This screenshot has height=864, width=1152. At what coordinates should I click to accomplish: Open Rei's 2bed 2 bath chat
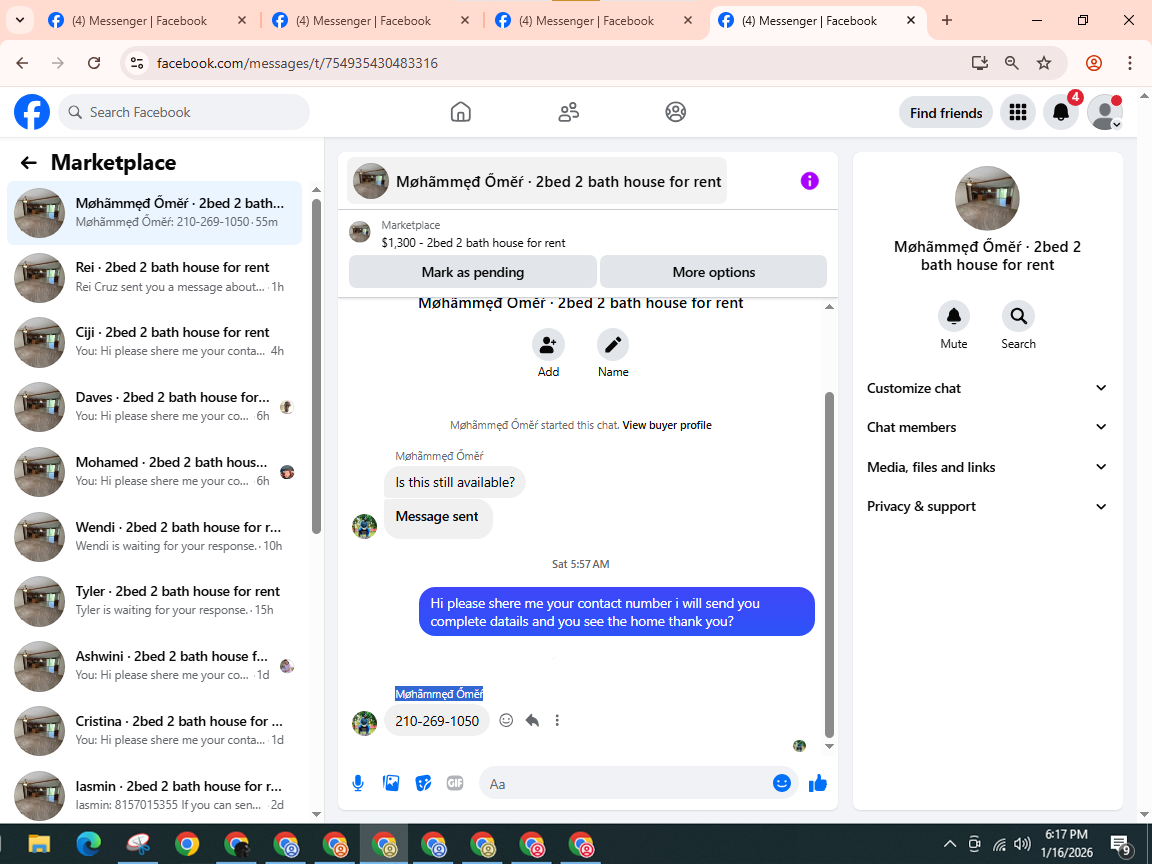(x=154, y=278)
